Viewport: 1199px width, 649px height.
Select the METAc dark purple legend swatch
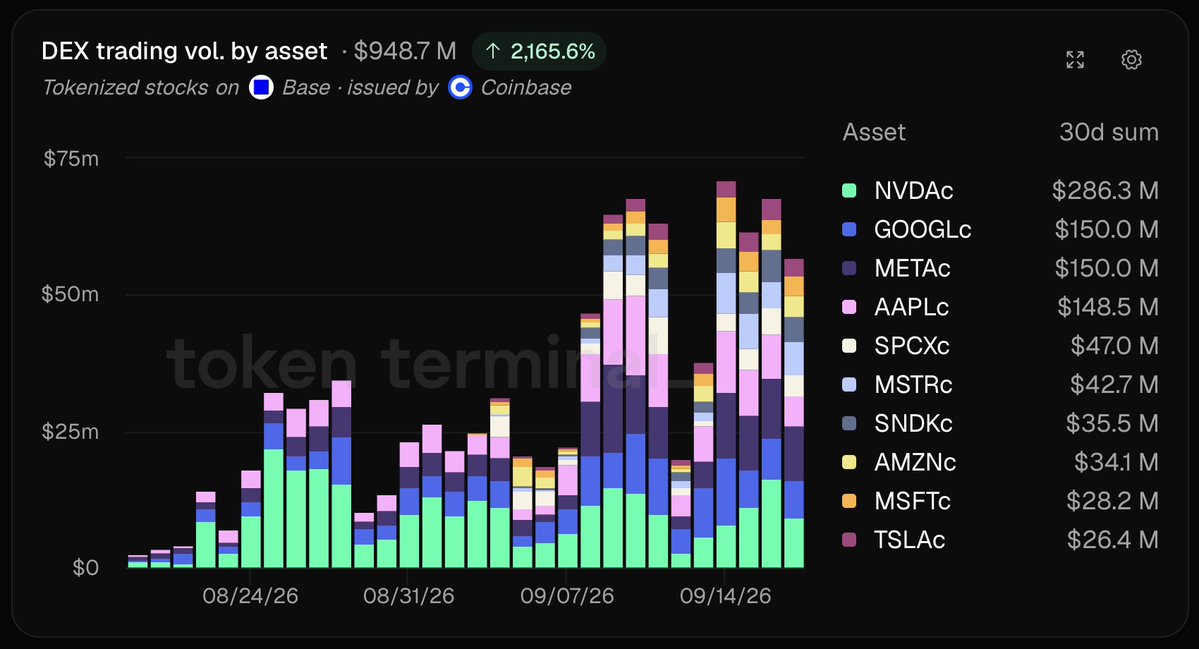coord(849,268)
